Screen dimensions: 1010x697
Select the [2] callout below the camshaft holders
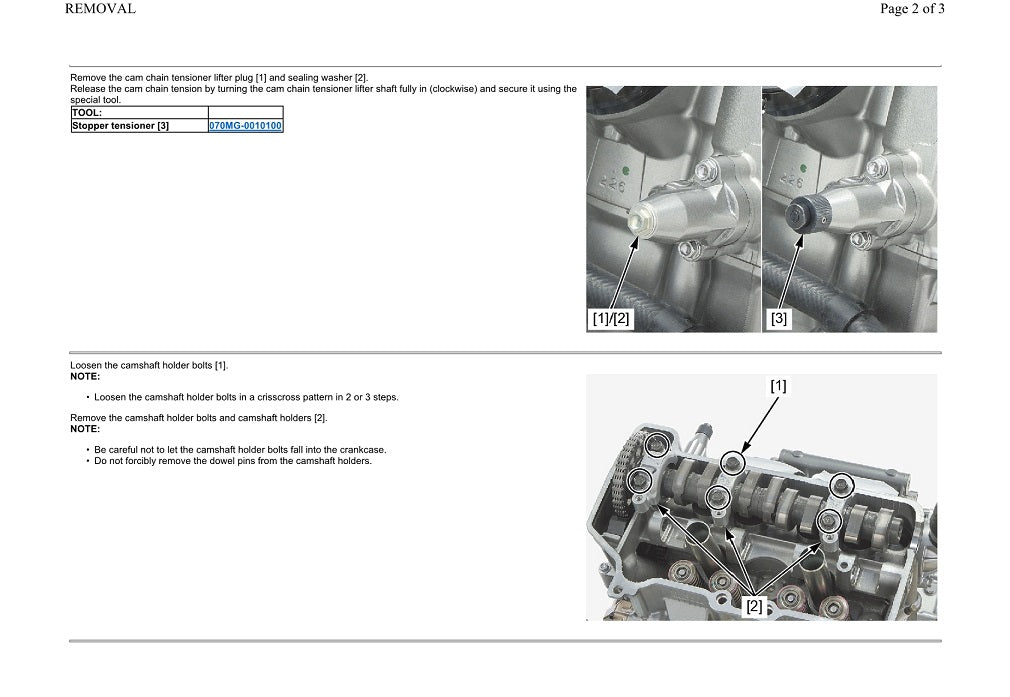tap(754, 606)
